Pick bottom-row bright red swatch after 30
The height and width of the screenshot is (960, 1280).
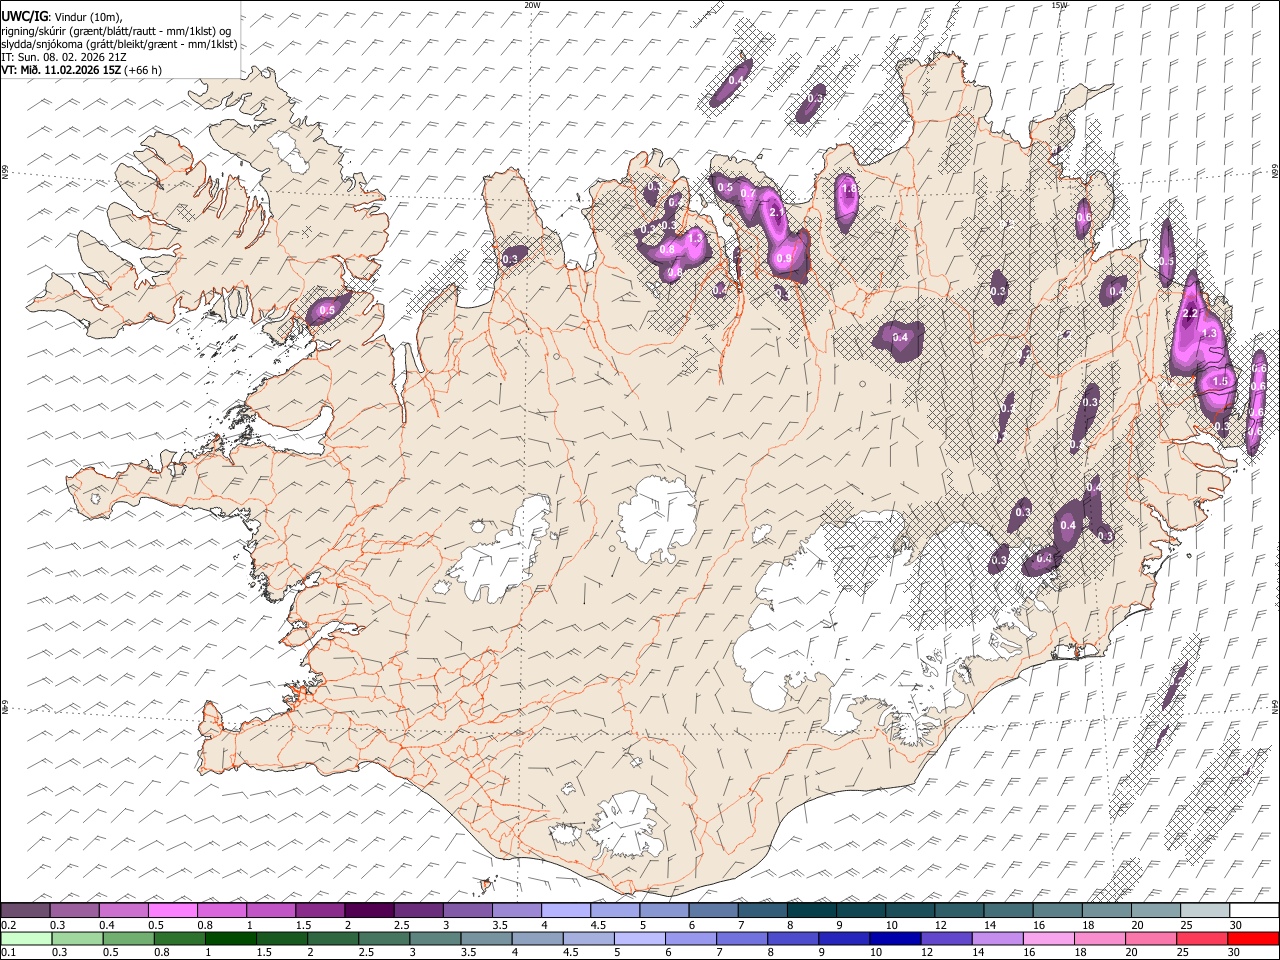pyautogui.click(x=1252, y=938)
